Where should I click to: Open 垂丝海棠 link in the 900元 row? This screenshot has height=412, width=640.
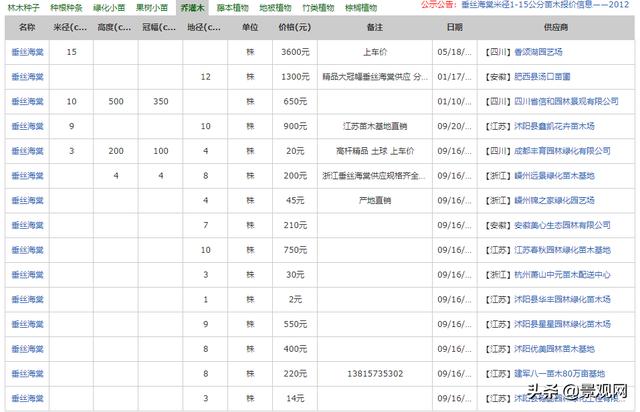click(x=27, y=126)
